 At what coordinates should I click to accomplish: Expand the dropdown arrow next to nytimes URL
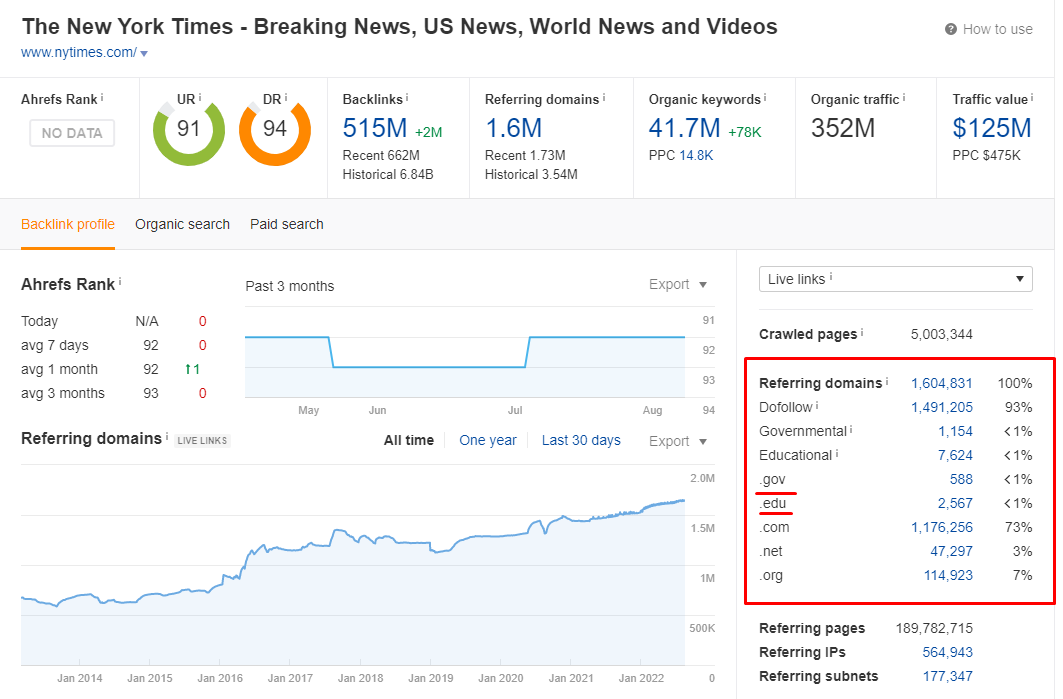[x=144, y=53]
